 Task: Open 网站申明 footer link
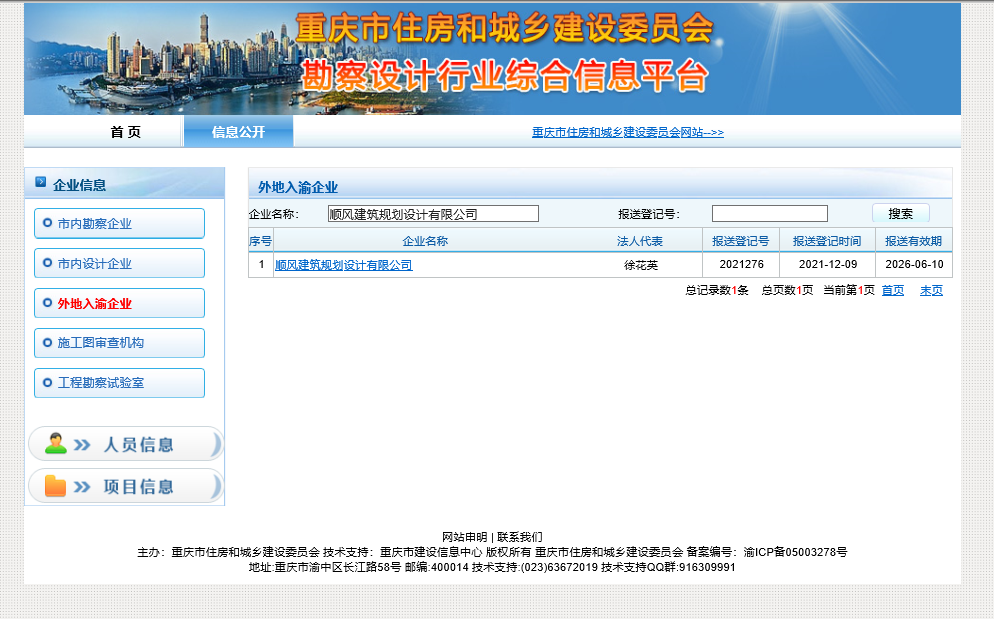pyautogui.click(x=465, y=537)
